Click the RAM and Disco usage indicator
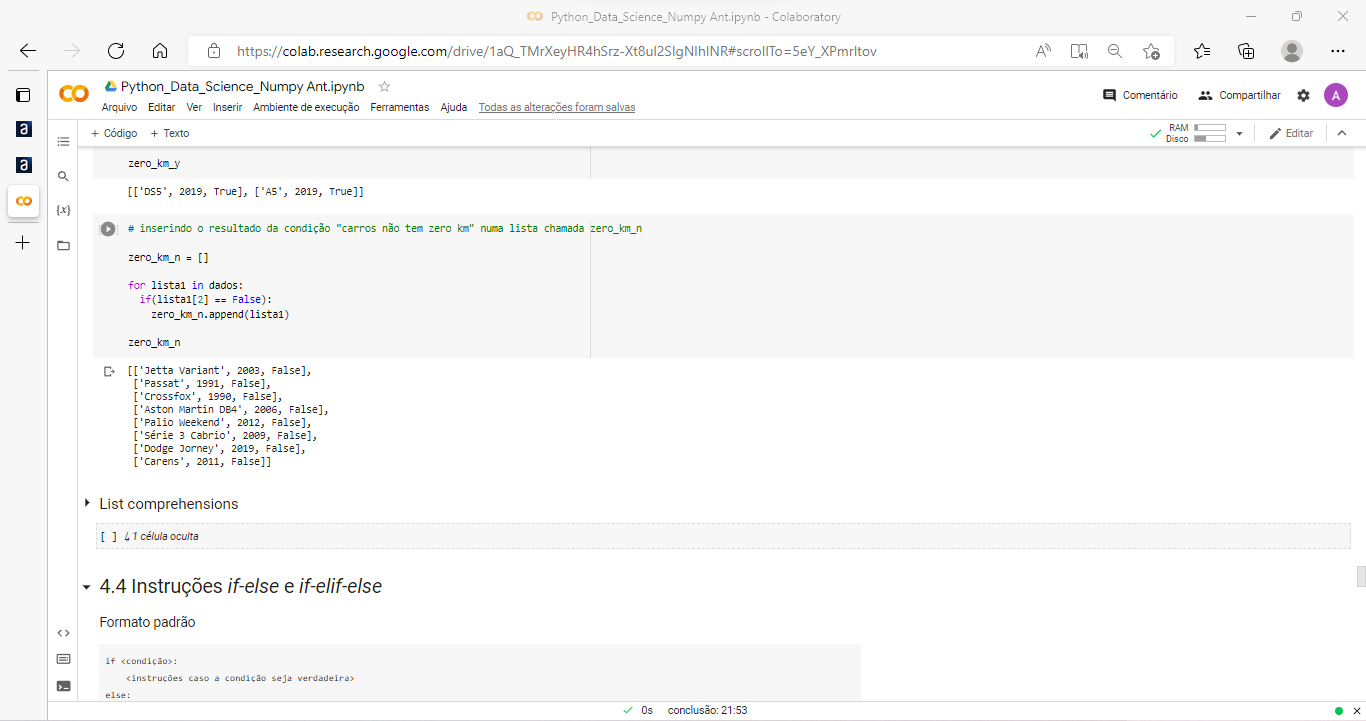 click(x=1196, y=133)
